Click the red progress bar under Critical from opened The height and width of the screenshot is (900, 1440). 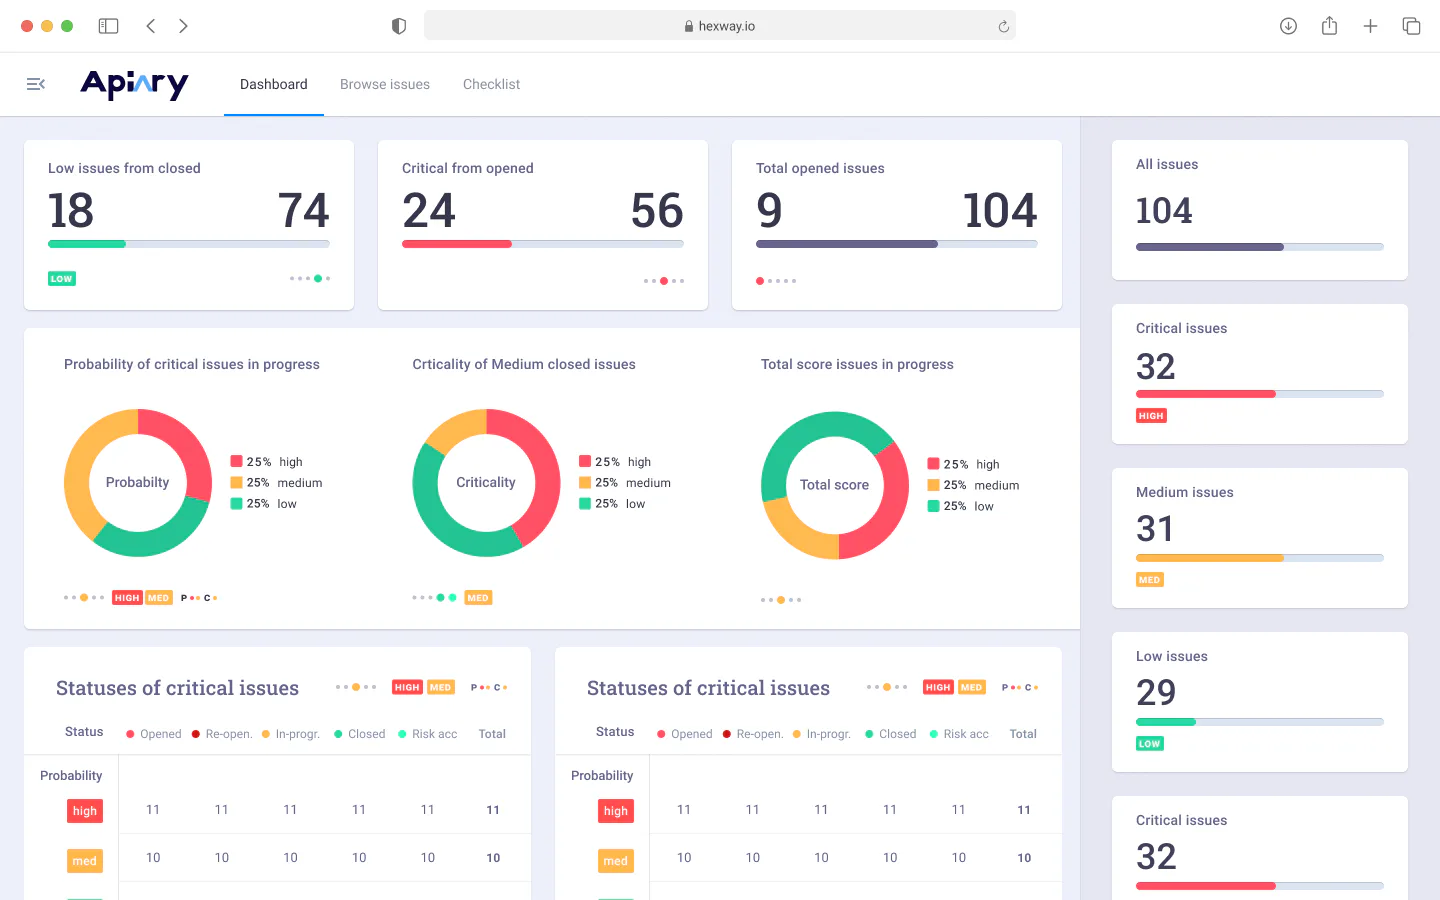click(x=457, y=244)
